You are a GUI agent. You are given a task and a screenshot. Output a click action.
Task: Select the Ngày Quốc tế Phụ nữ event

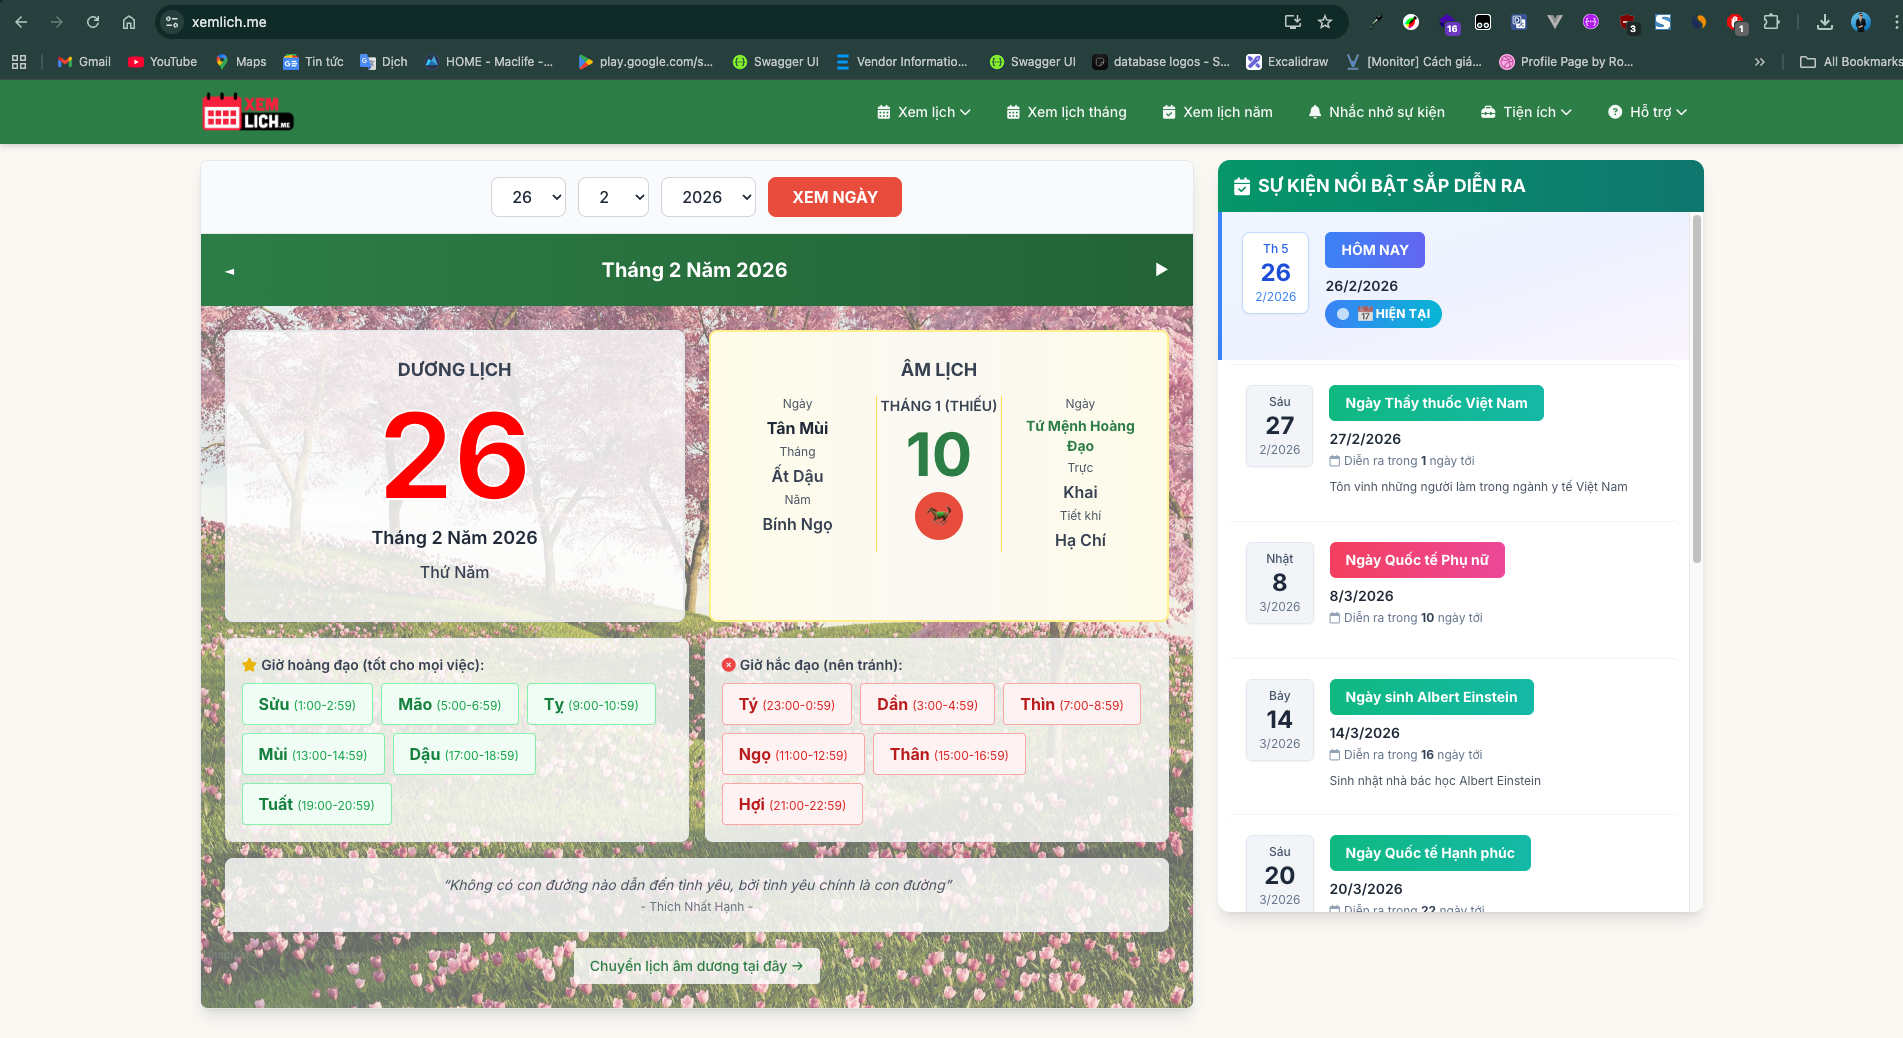(1417, 560)
